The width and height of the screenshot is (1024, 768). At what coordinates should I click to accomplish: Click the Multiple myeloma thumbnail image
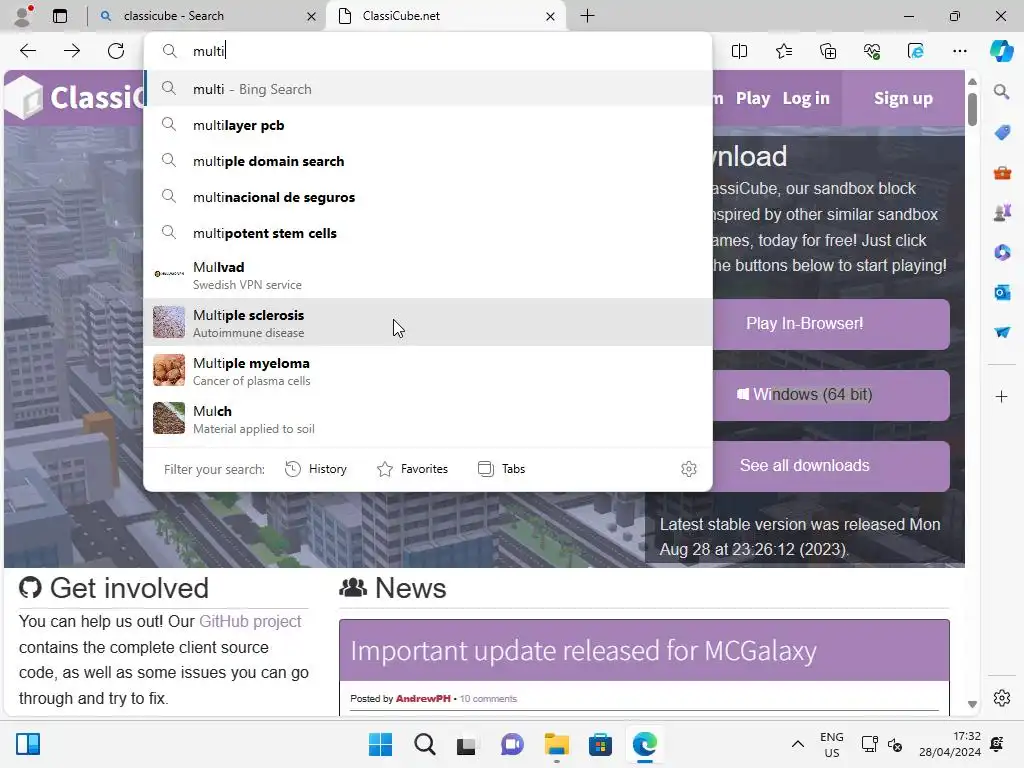[168, 370]
